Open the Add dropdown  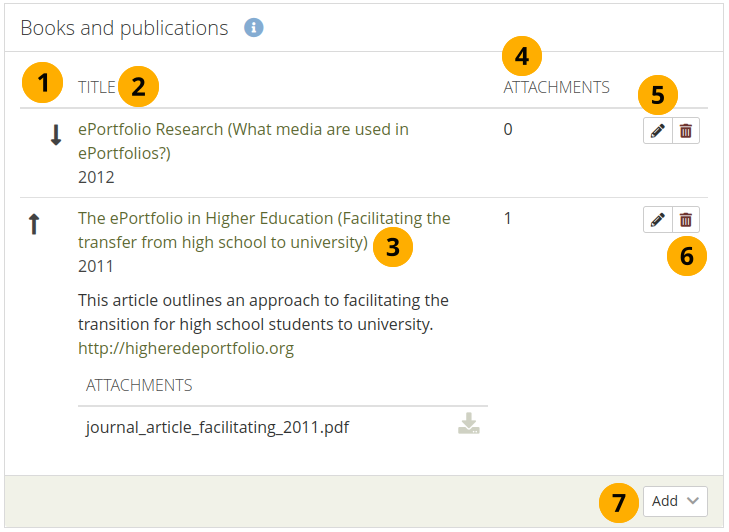pyautogui.click(x=675, y=501)
